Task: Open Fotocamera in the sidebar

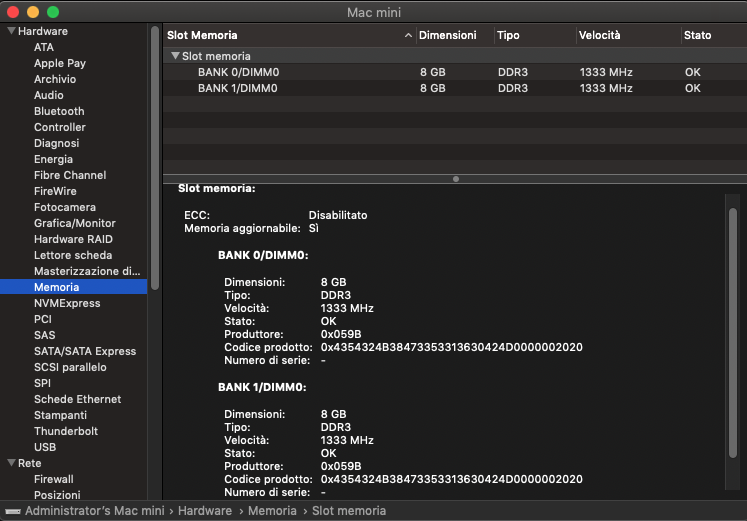Action: pos(65,207)
